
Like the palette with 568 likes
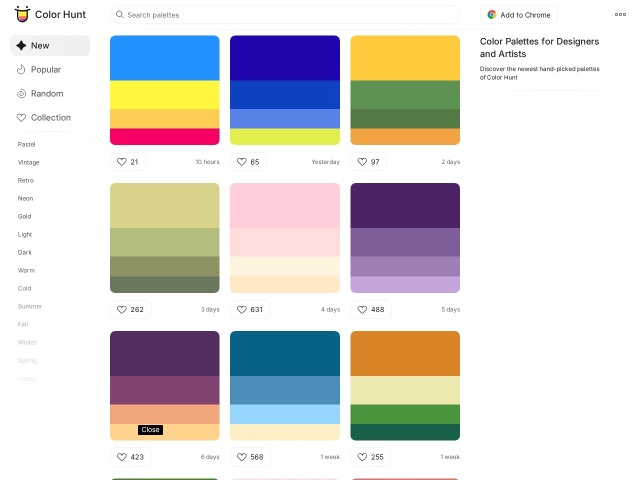point(250,457)
